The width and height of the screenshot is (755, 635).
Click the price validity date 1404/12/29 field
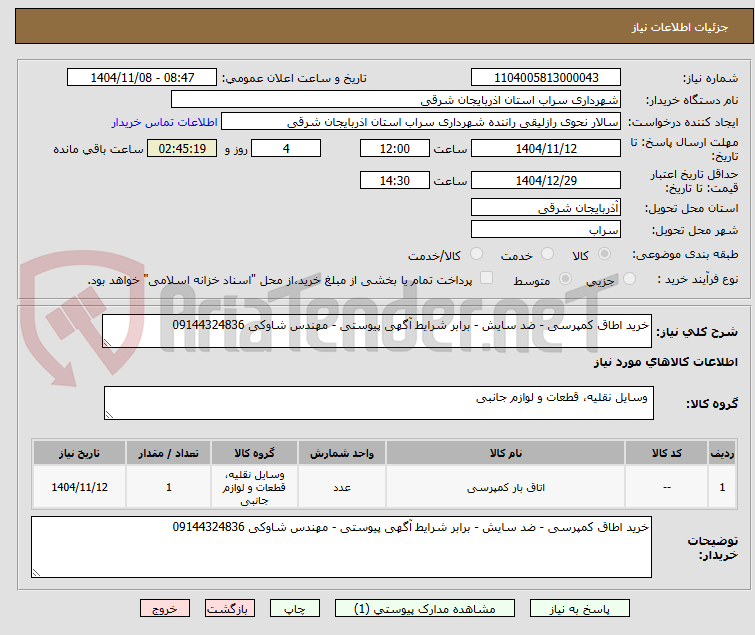point(546,180)
